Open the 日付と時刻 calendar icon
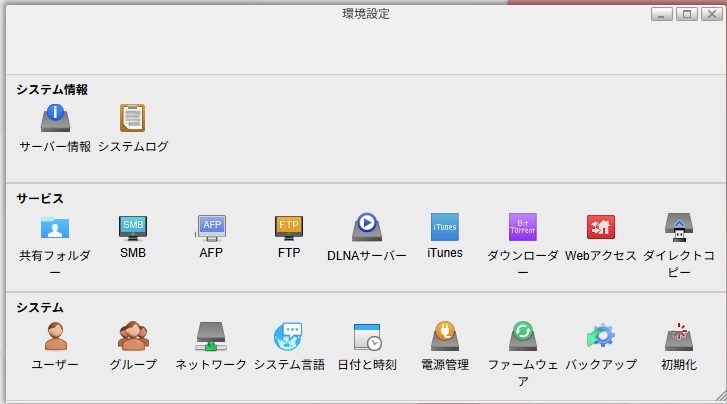Viewport: 727px width, 404px height. [367, 337]
